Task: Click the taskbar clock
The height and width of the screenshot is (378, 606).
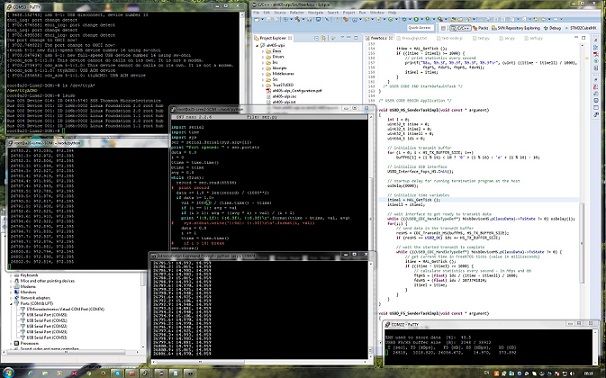Action: point(590,373)
